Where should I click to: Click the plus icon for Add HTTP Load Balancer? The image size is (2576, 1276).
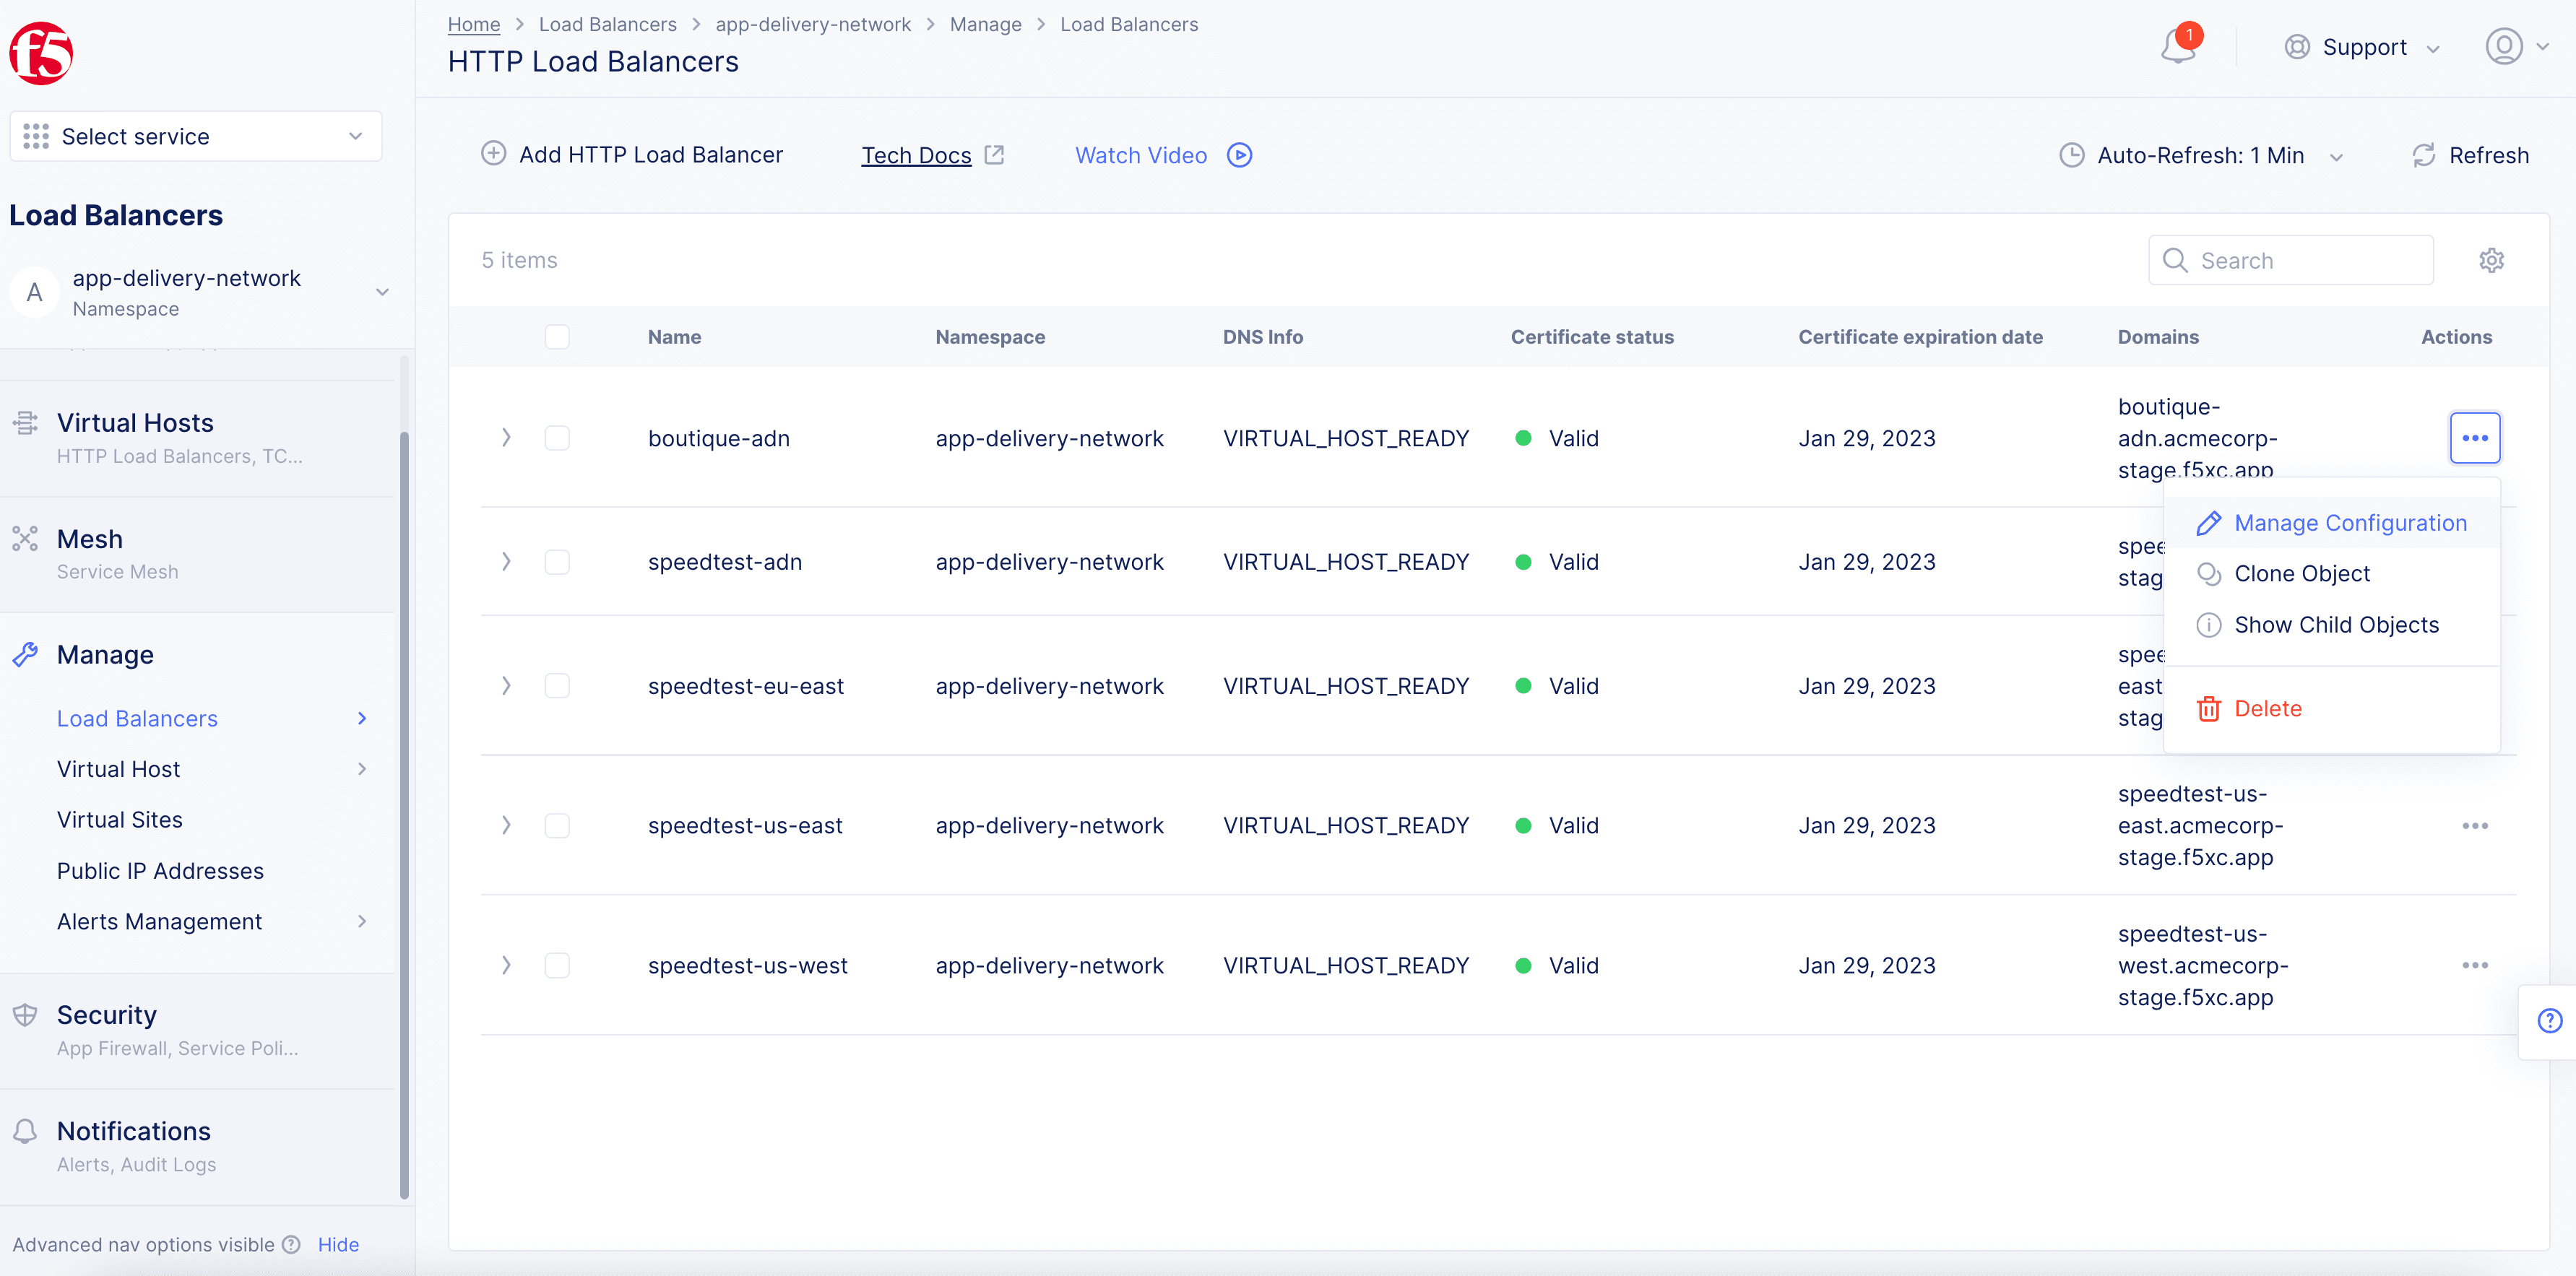coord(494,153)
